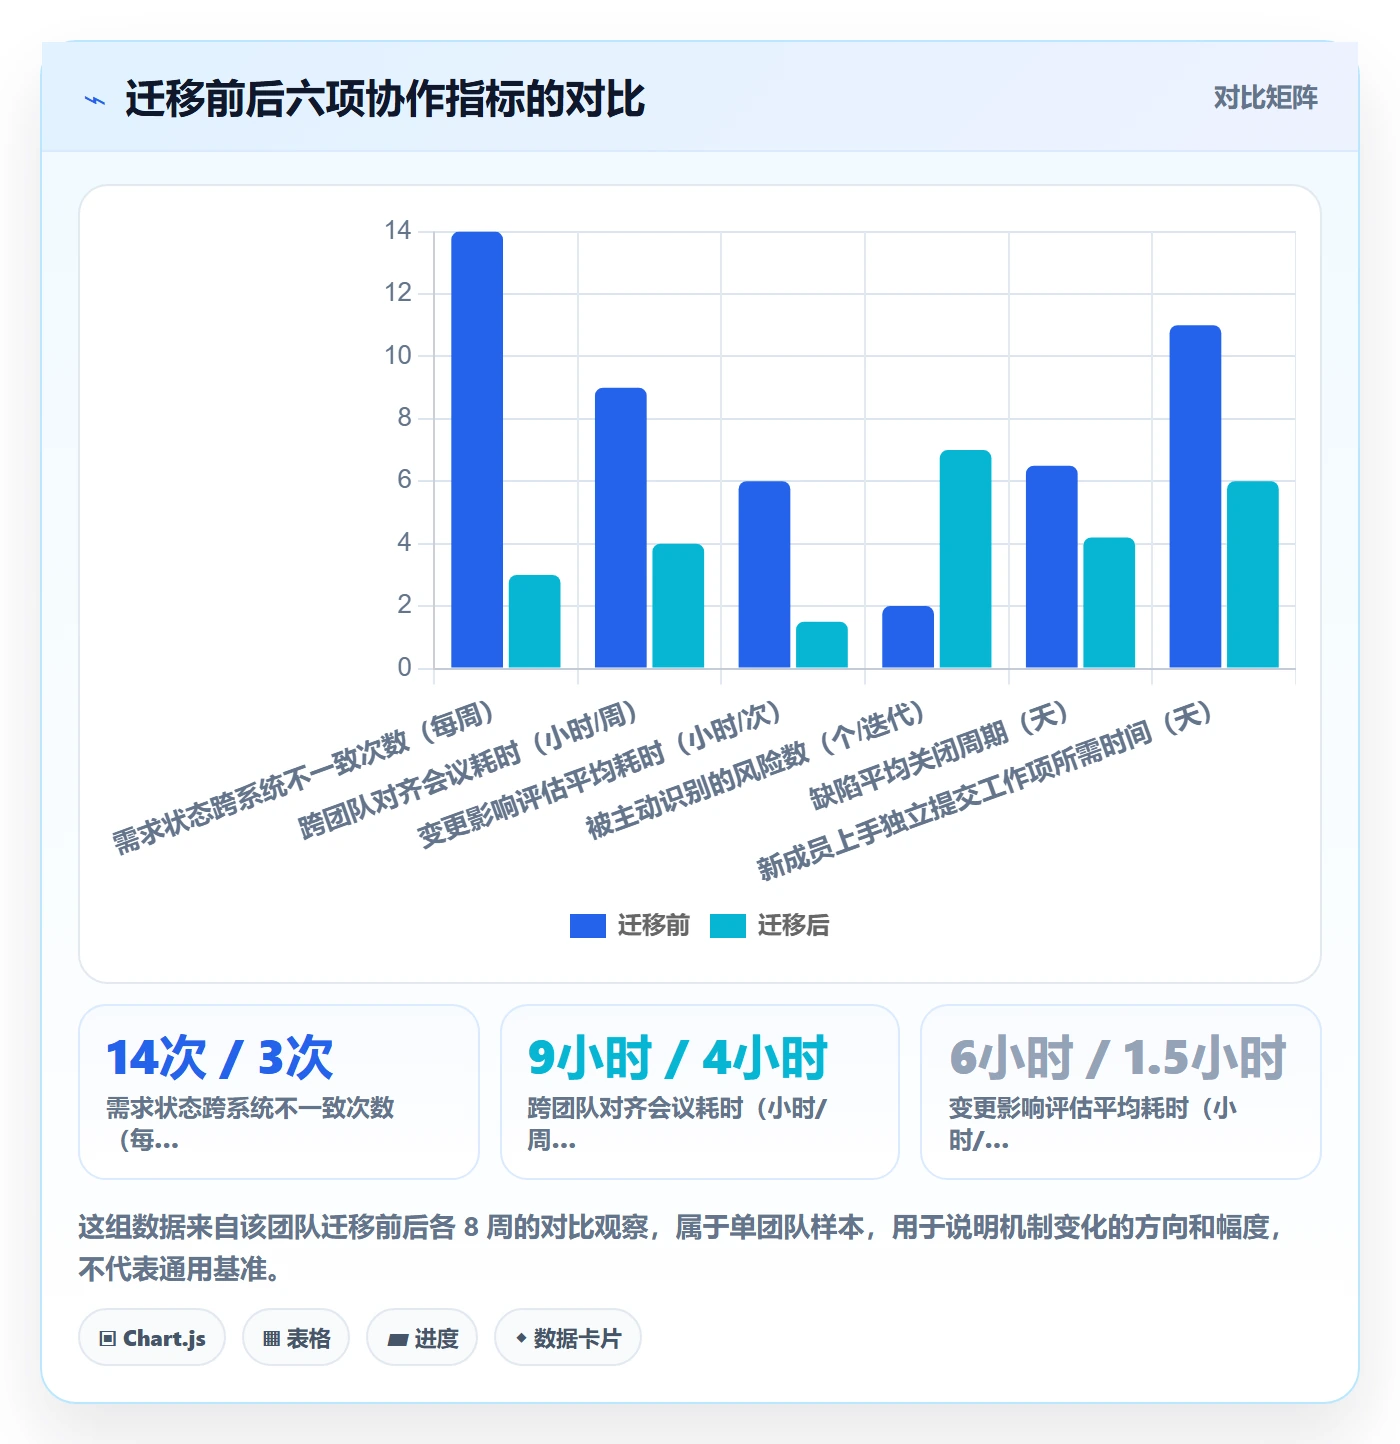Click the axis label 跨团队对齐会议耗时（小时/周）
This screenshot has width=1400, height=1444.
468,770
